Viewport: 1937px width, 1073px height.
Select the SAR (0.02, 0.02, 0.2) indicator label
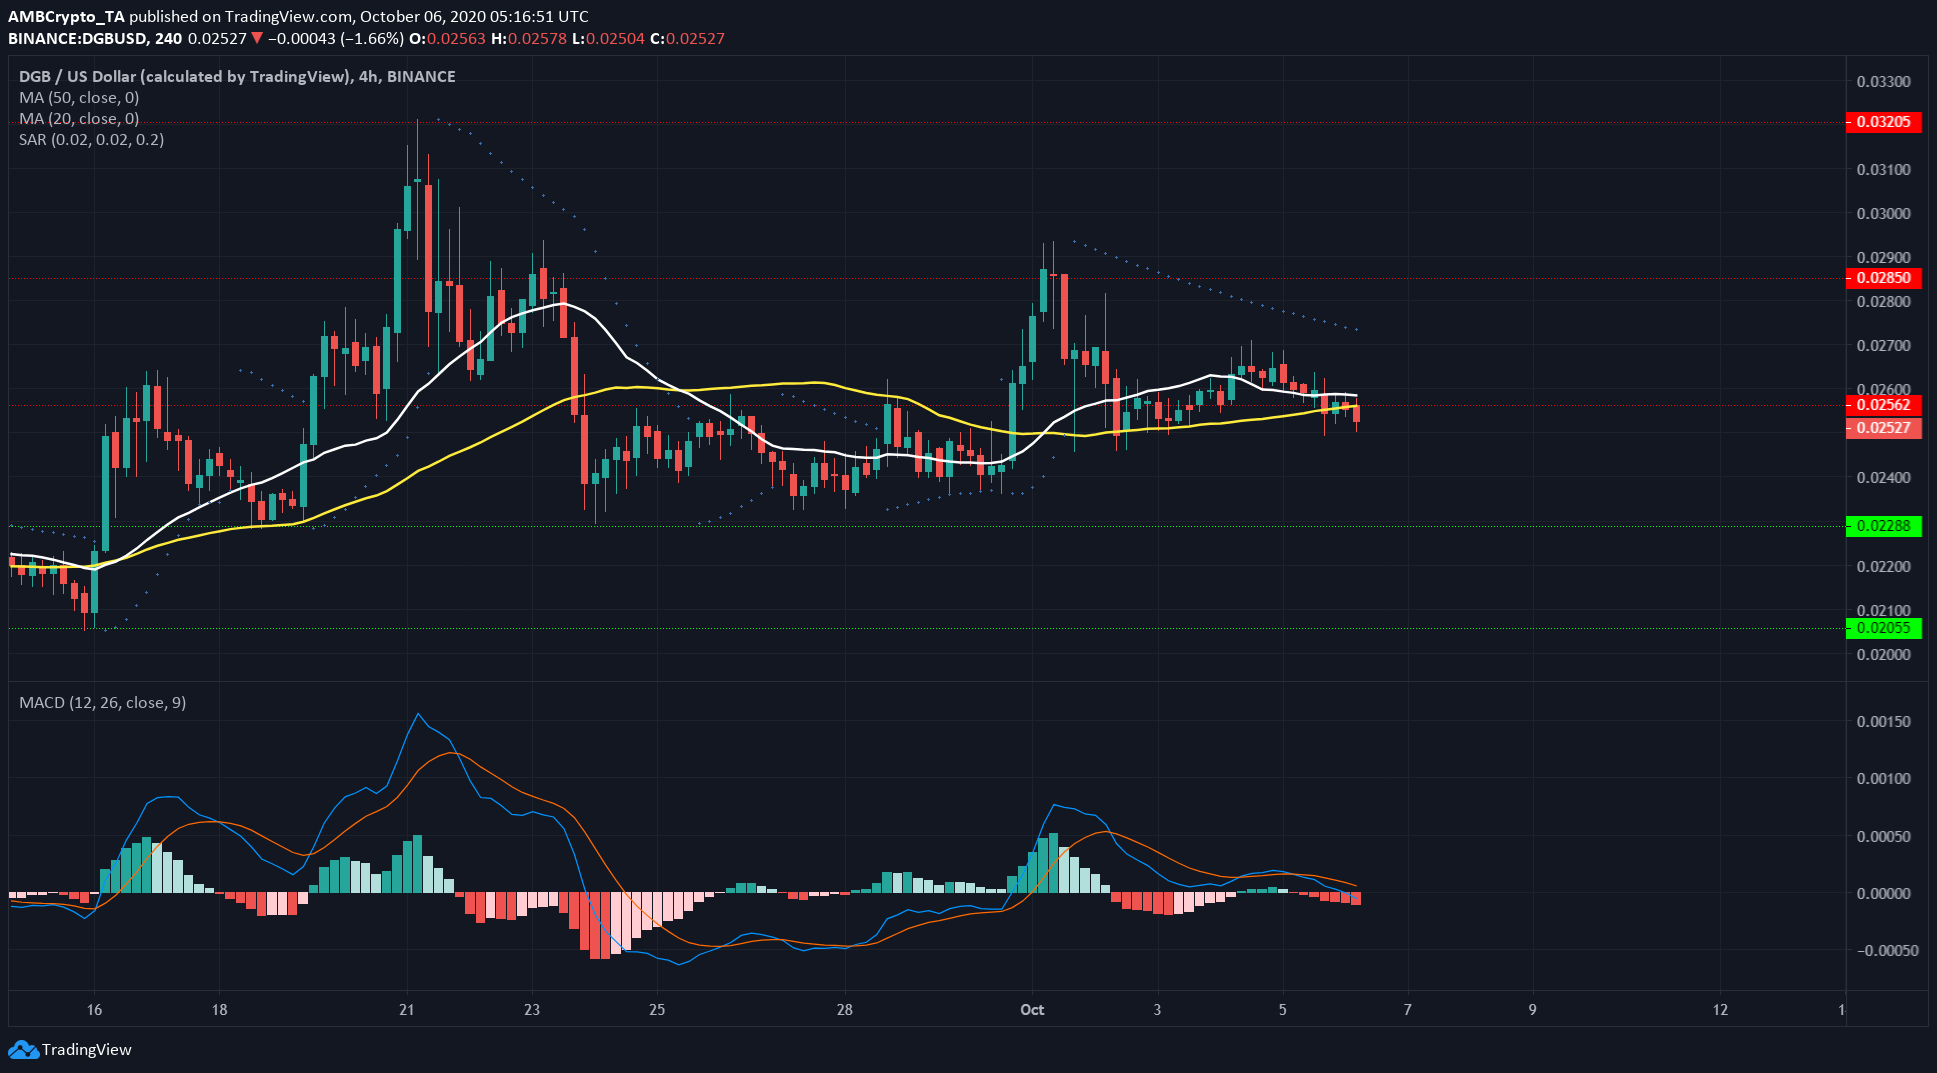[x=91, y=139]
